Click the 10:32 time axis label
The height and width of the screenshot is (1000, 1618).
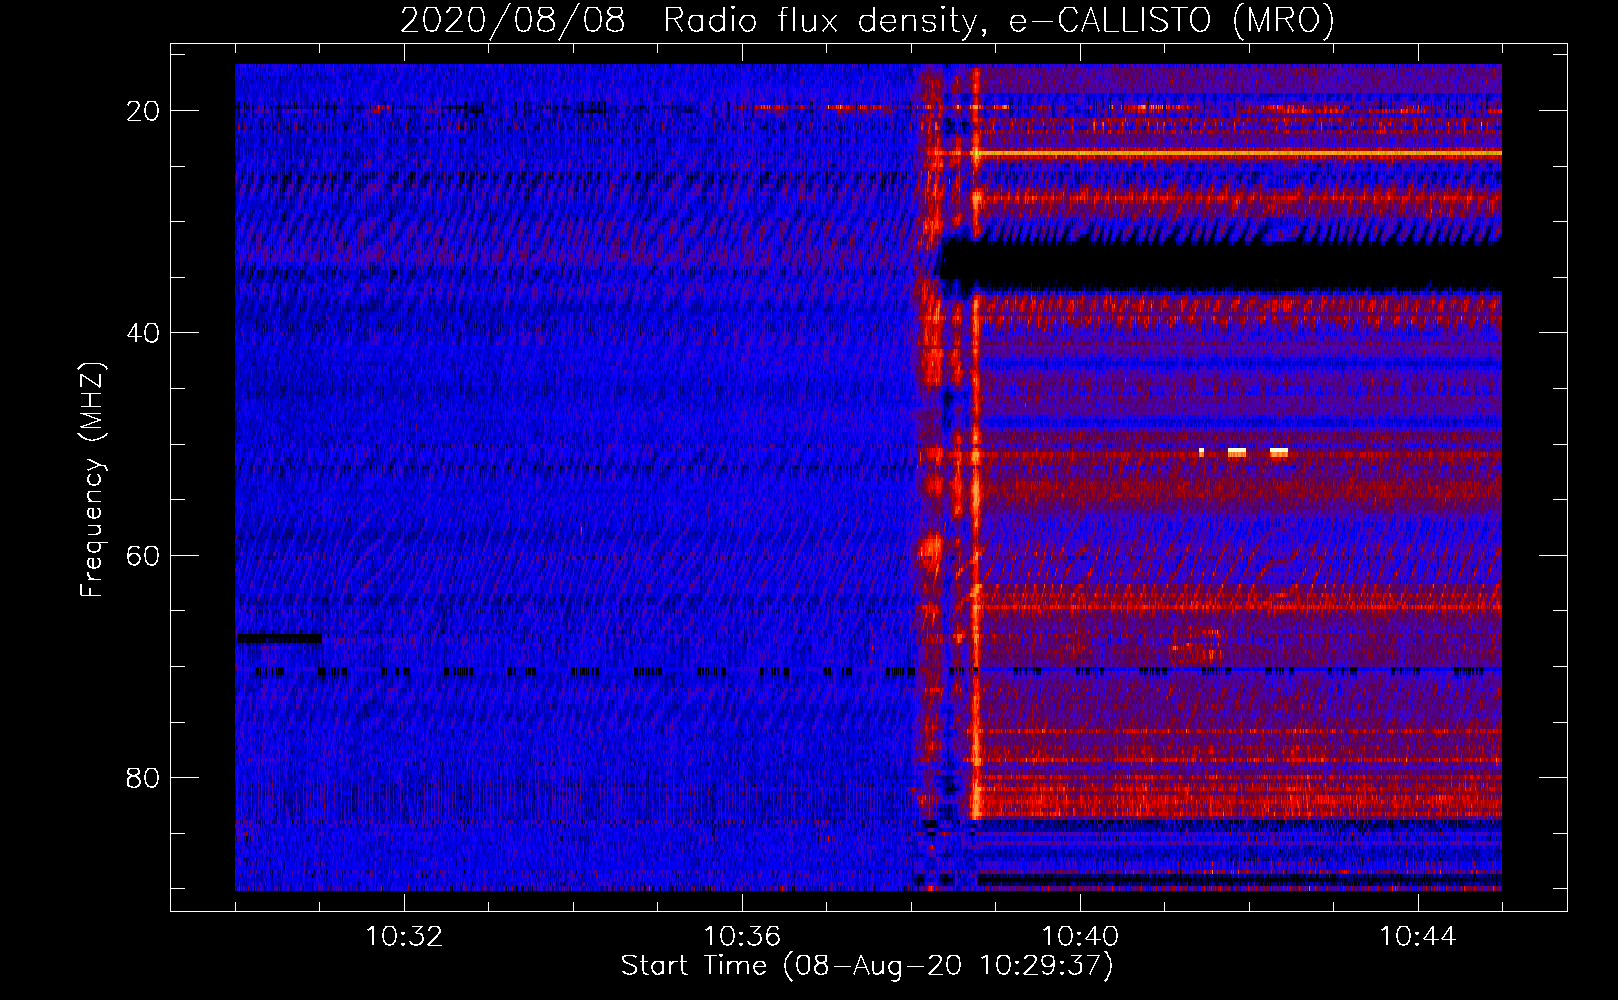coord(404,937)
